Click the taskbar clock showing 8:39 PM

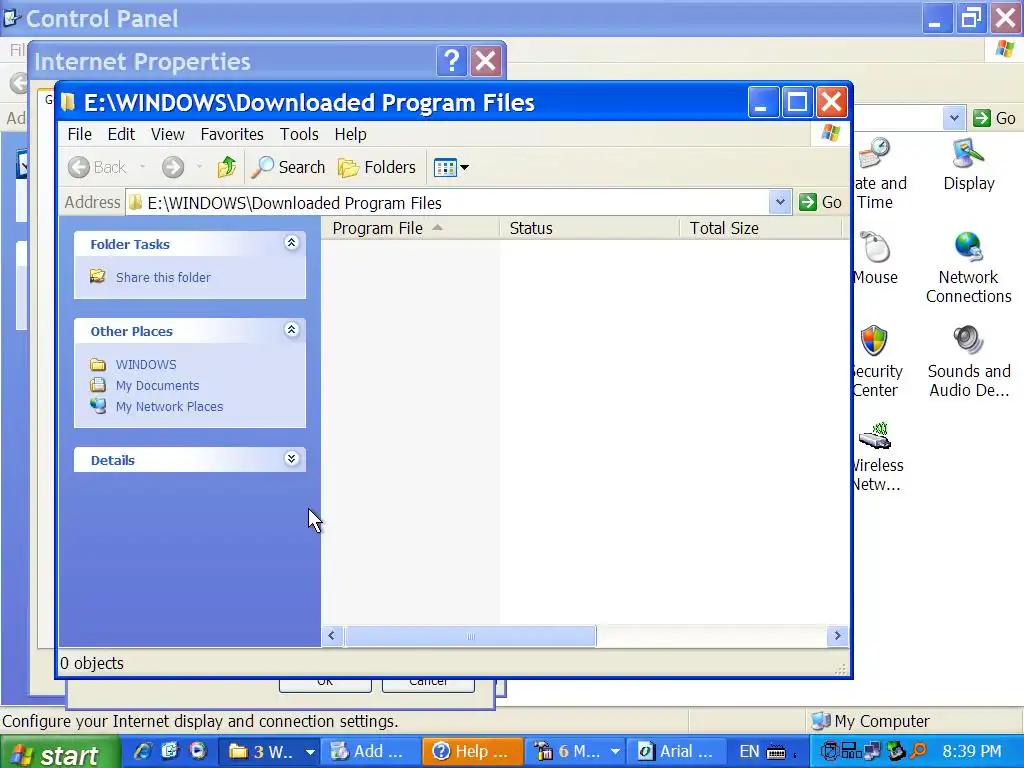tap(972, 752)
